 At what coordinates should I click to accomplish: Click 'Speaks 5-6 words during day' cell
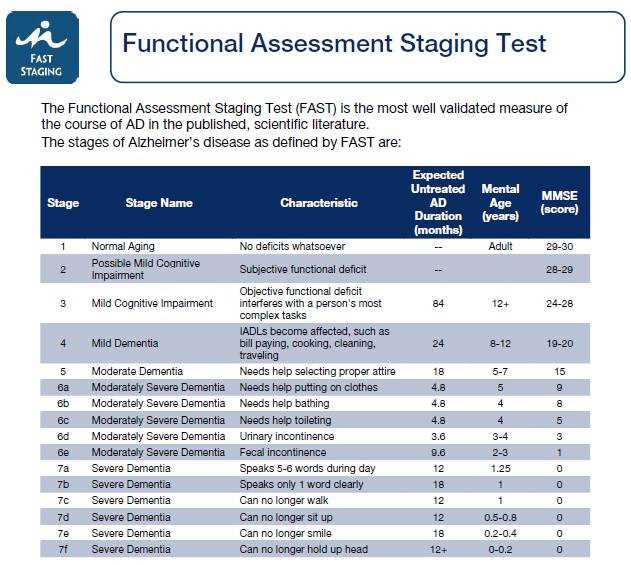click(x=307, y=468)
